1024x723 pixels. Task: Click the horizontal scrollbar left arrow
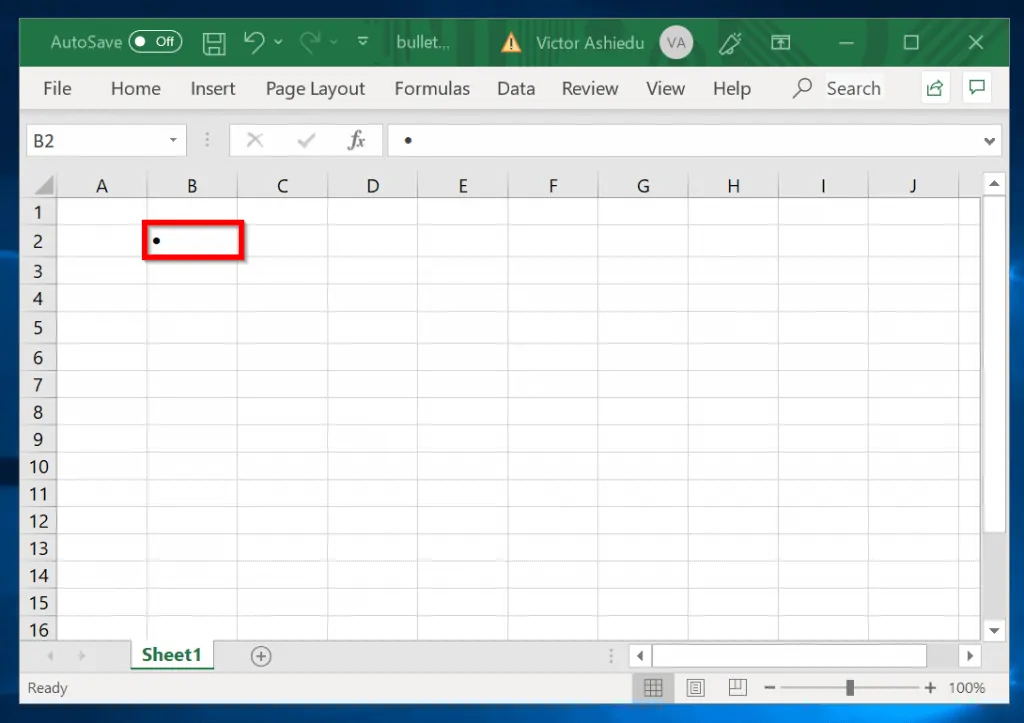coord(640,656)
